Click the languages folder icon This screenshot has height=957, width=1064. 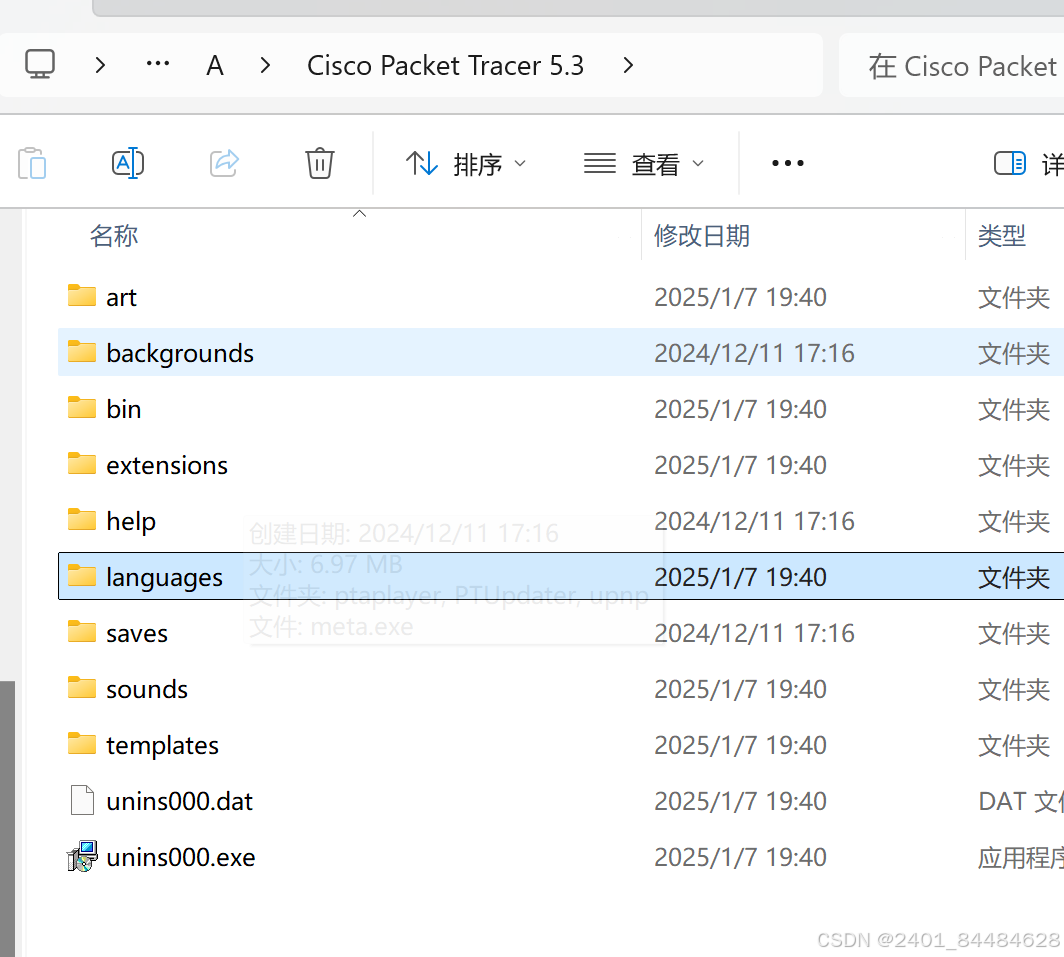[x=81, y=575]
